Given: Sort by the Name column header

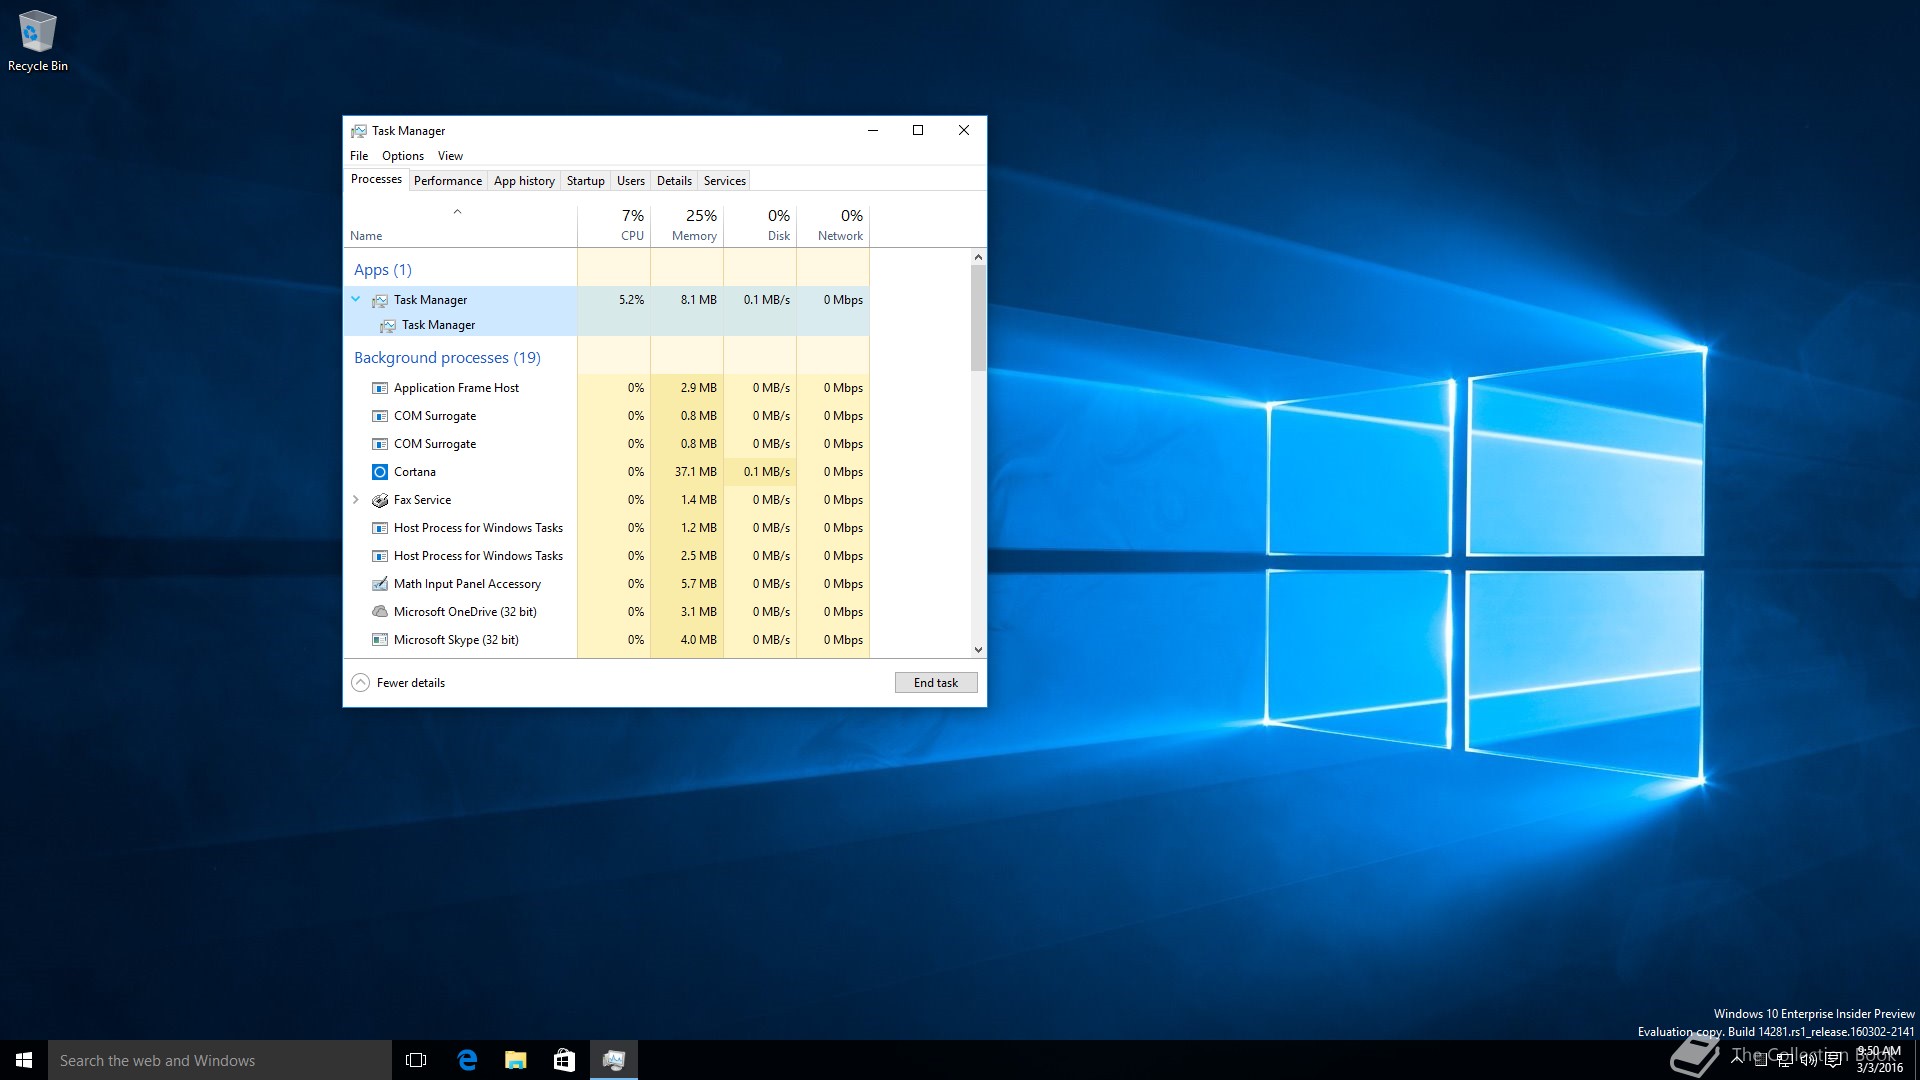Looking at the screenshot, I should click(460, 226).
